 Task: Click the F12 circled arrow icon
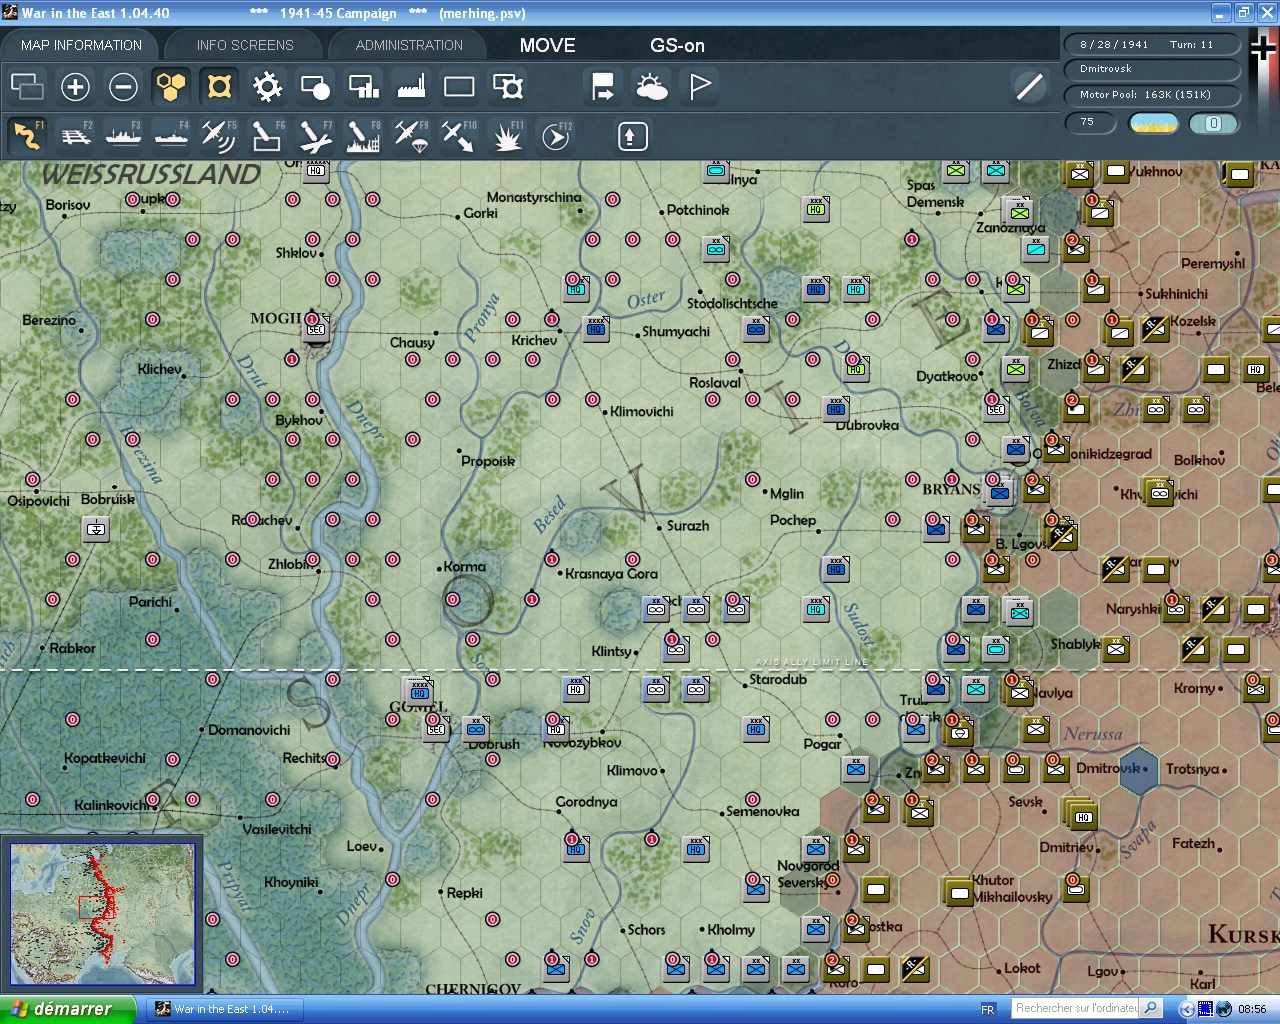click(x=556, y=136)
